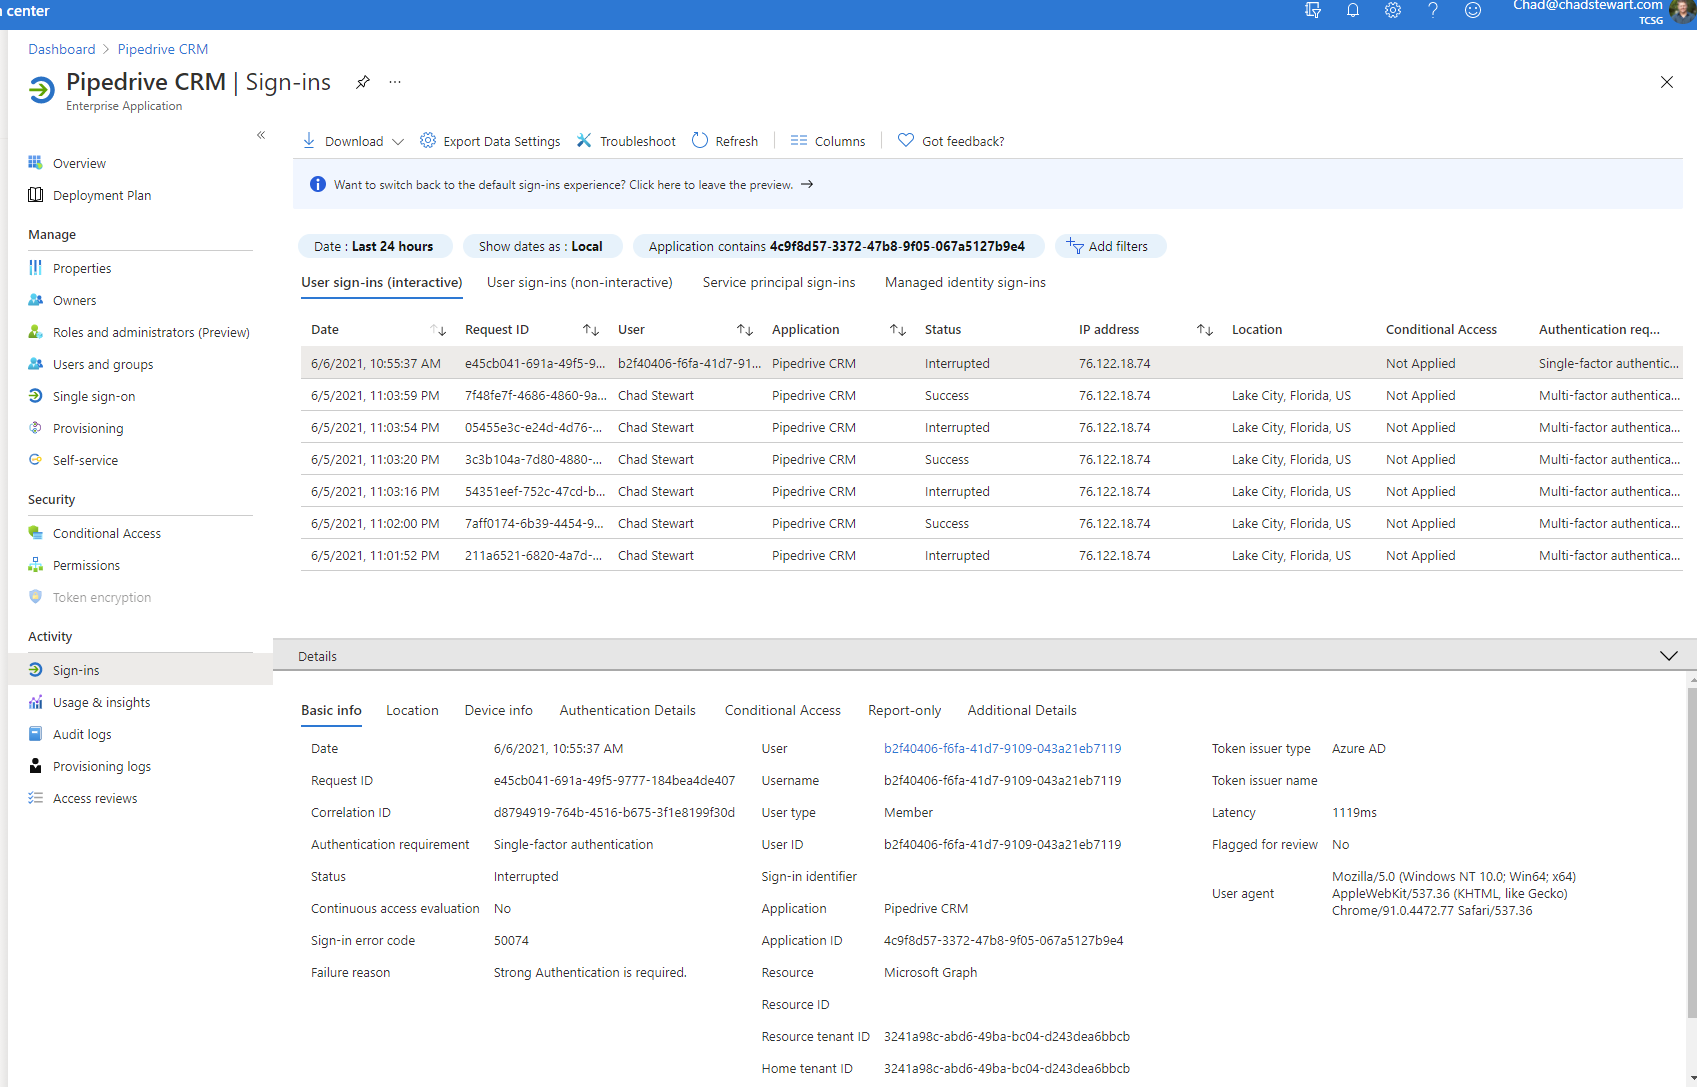Open Users and groups page

pos(103,365)
